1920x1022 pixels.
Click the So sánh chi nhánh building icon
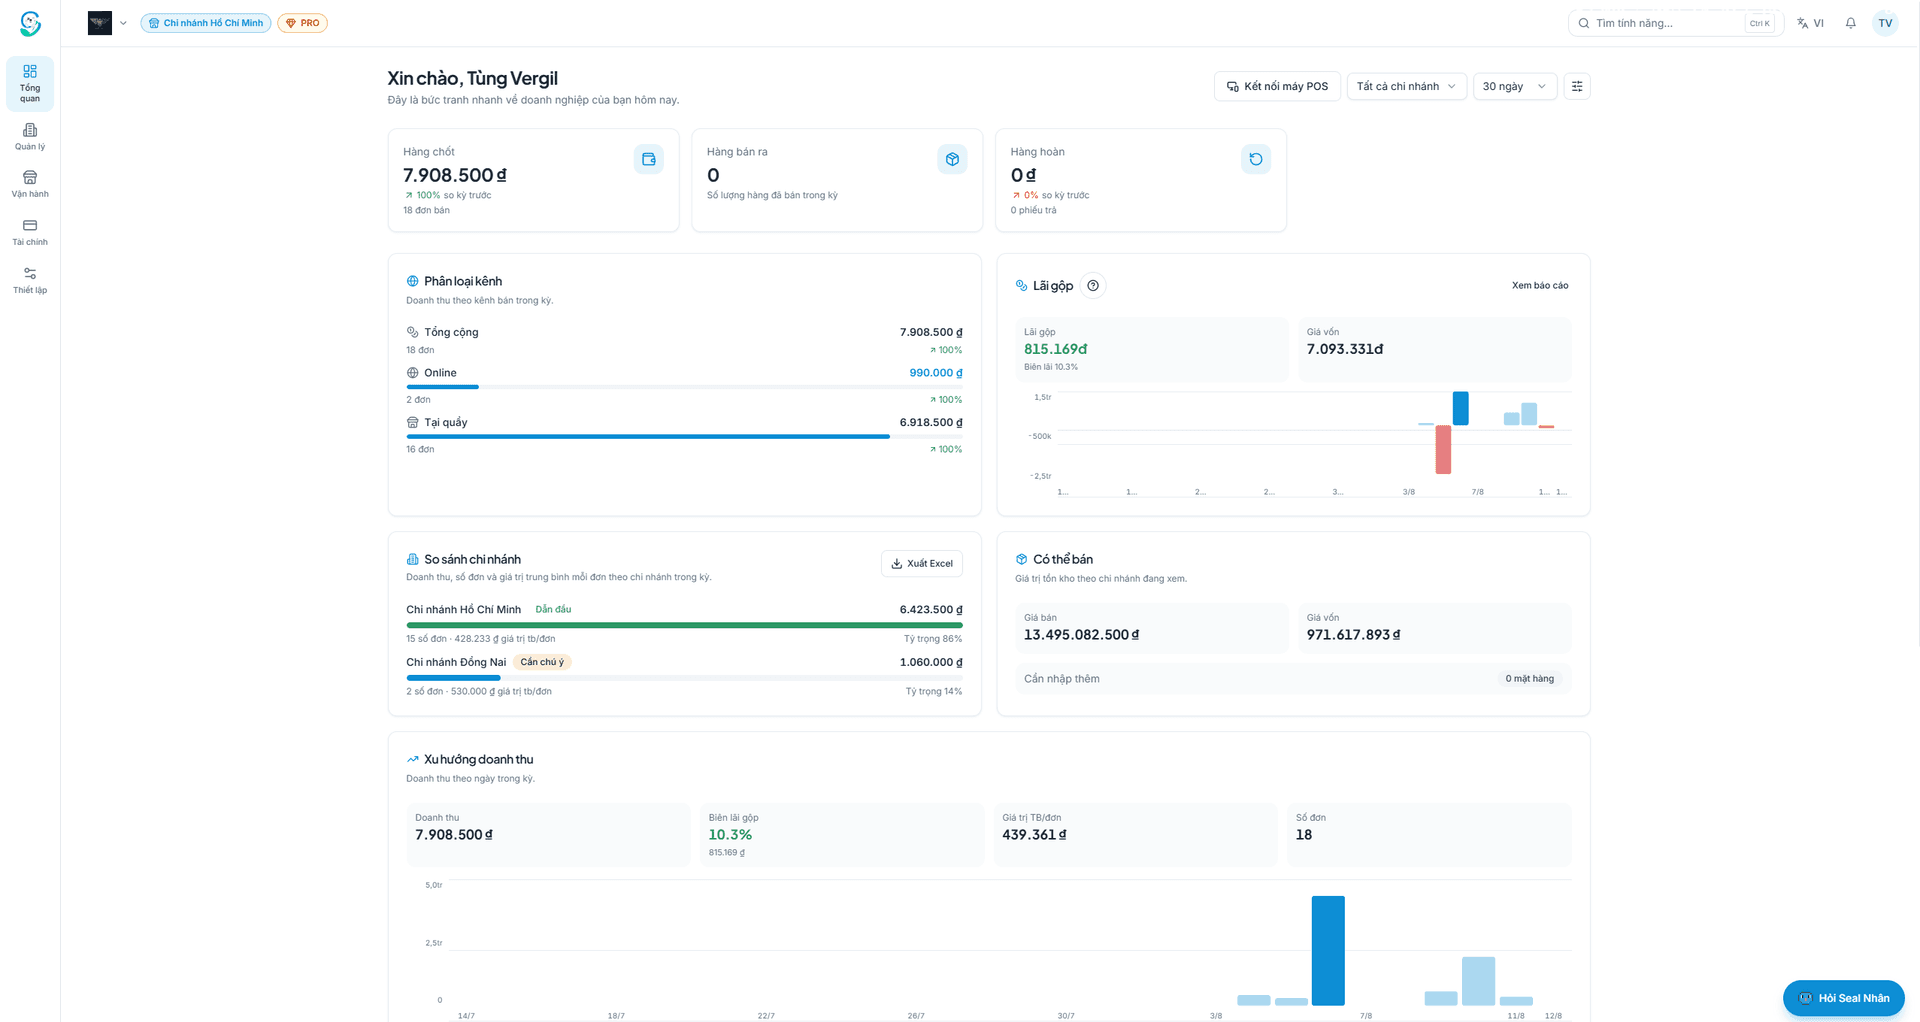[x=412, y=560]
